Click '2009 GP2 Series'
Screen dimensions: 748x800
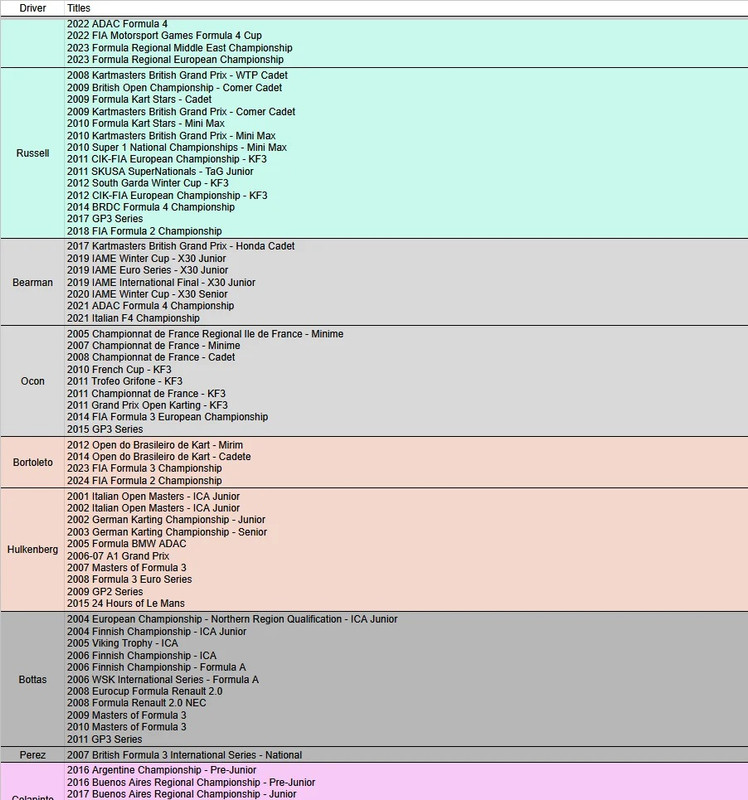(x=105, y=592)
